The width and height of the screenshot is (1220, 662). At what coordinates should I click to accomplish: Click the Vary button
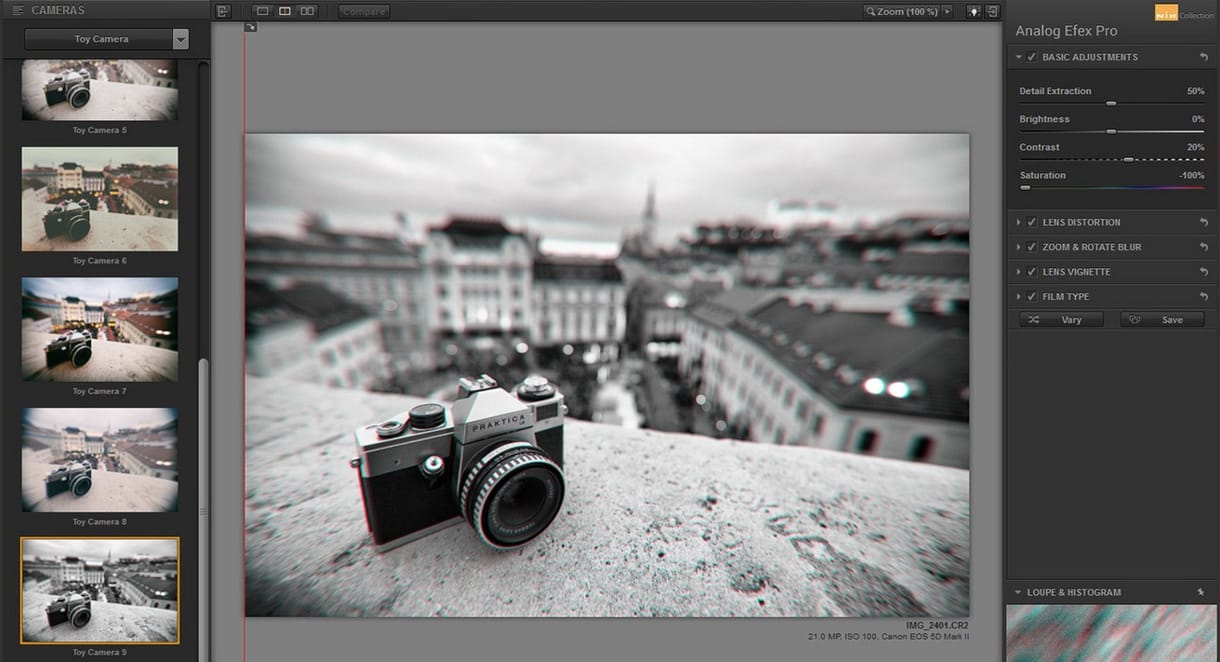[x=1062, y=320]
